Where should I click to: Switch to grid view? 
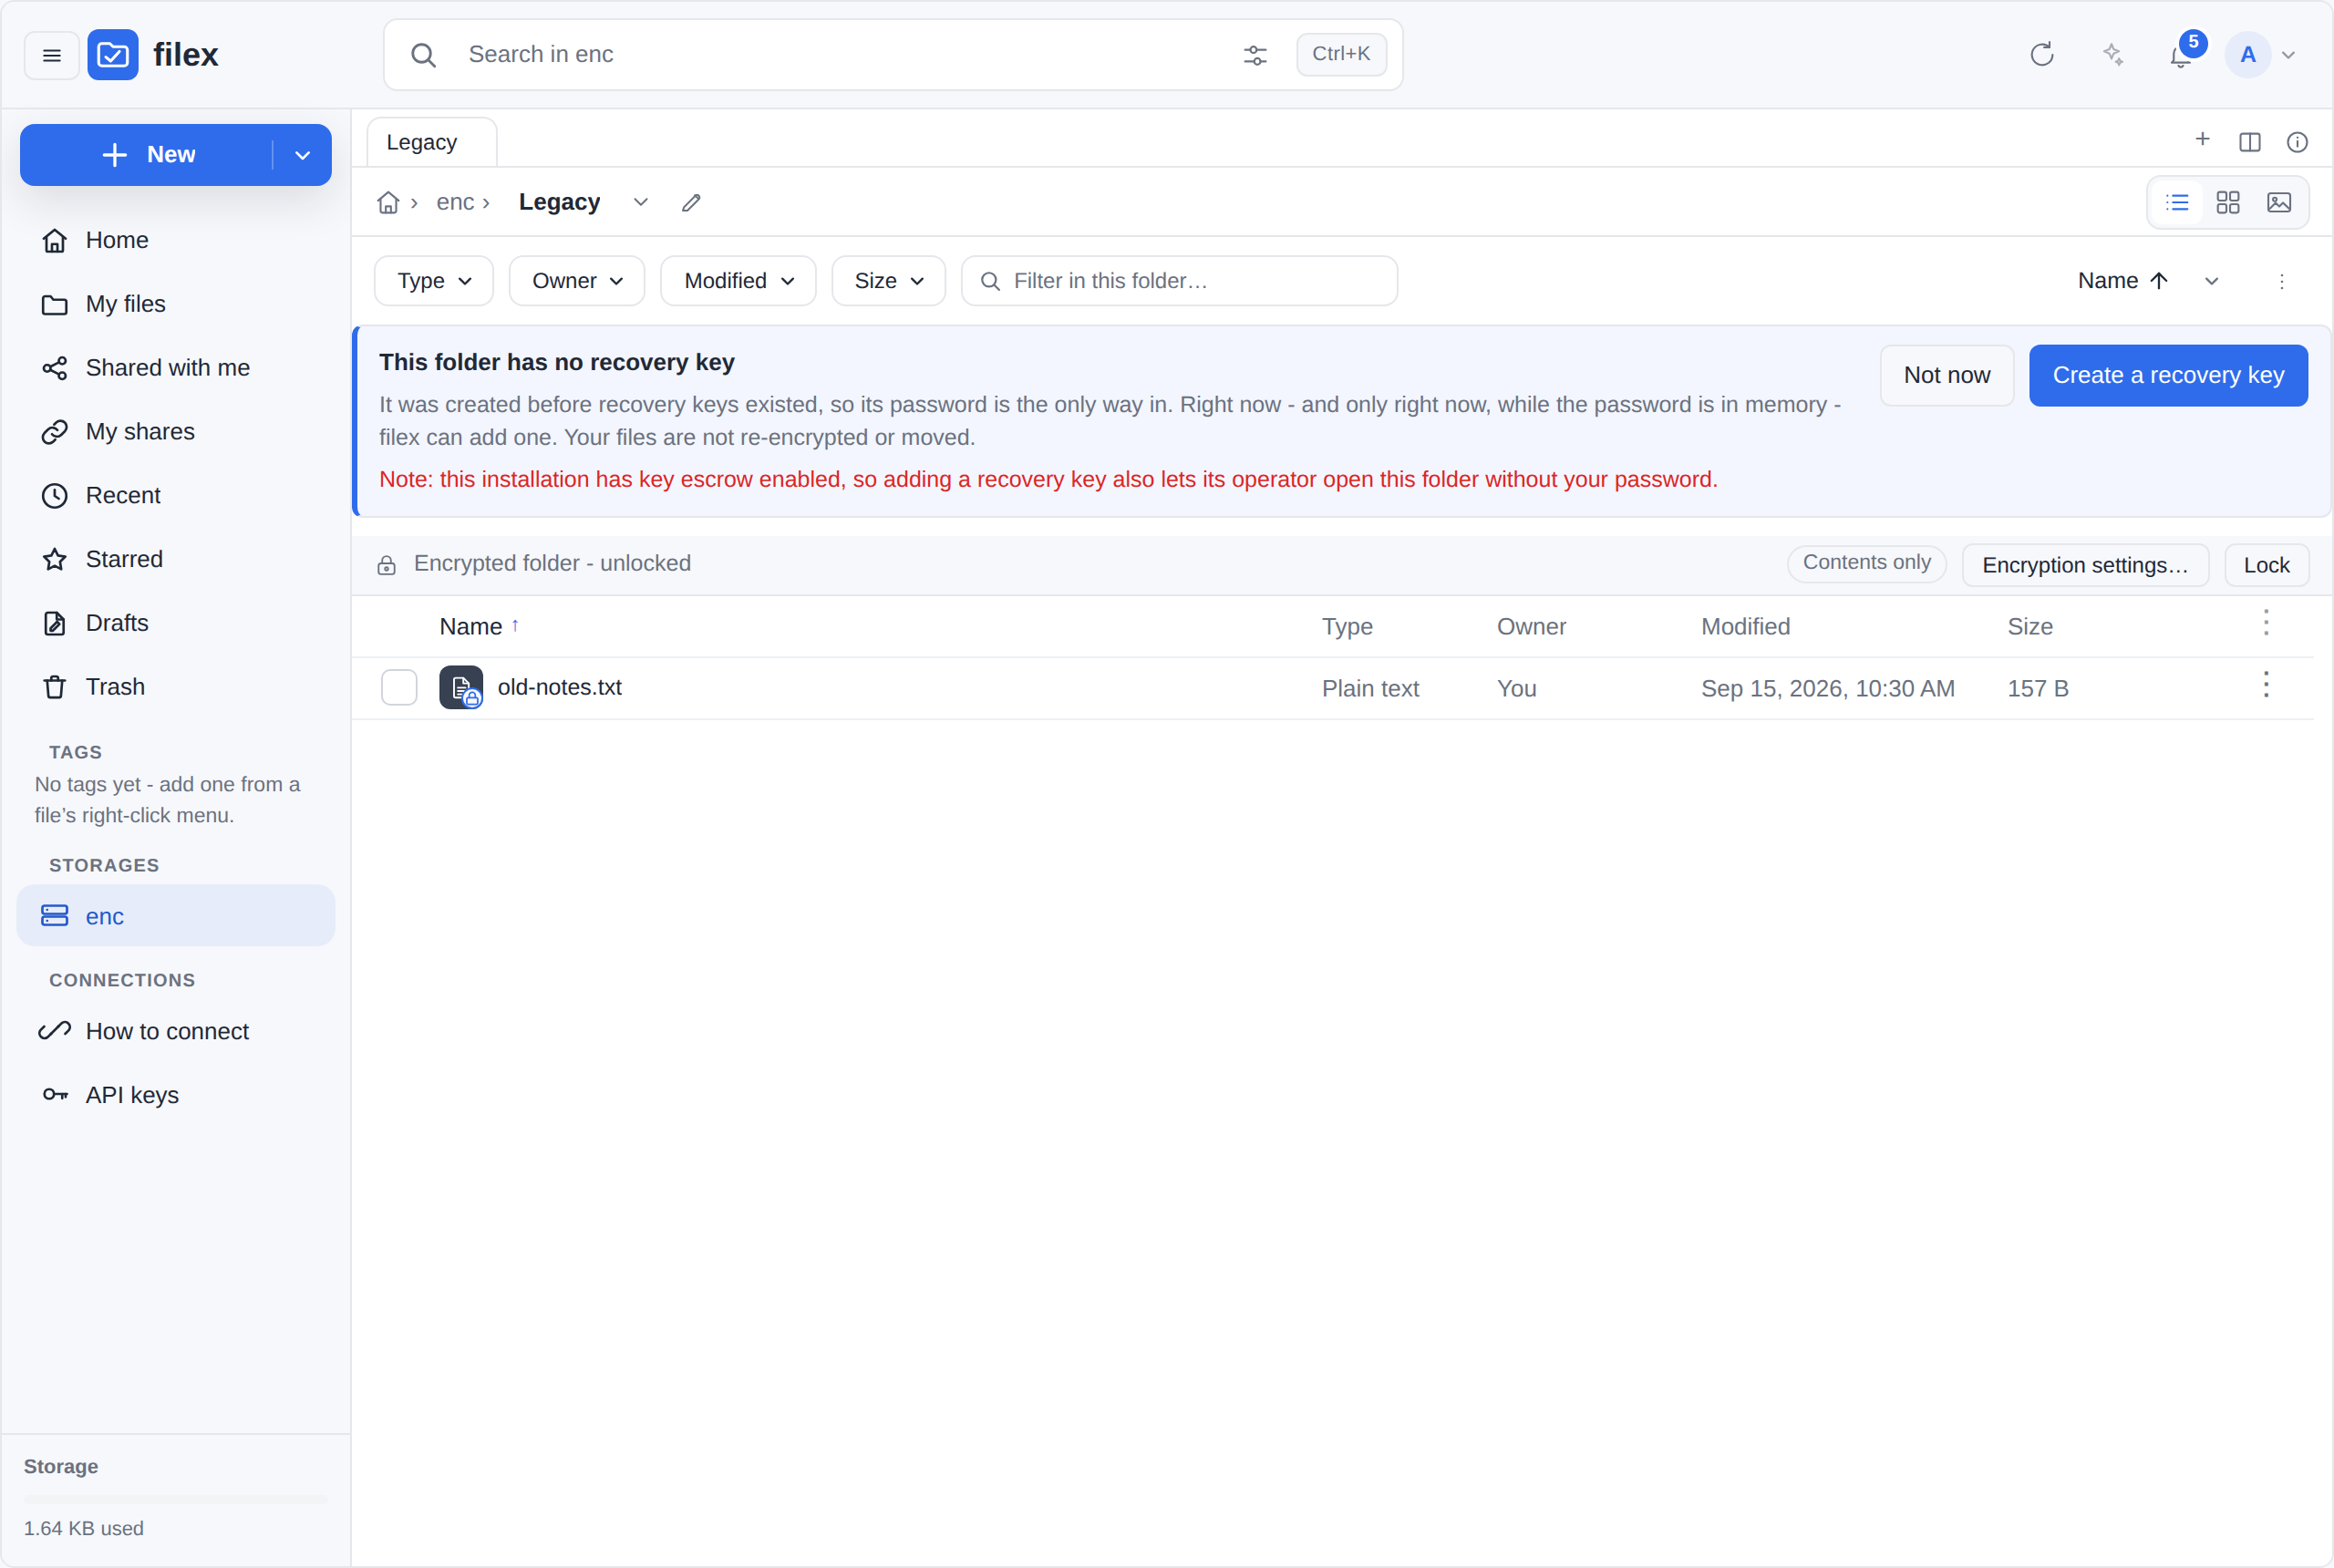2228,203
